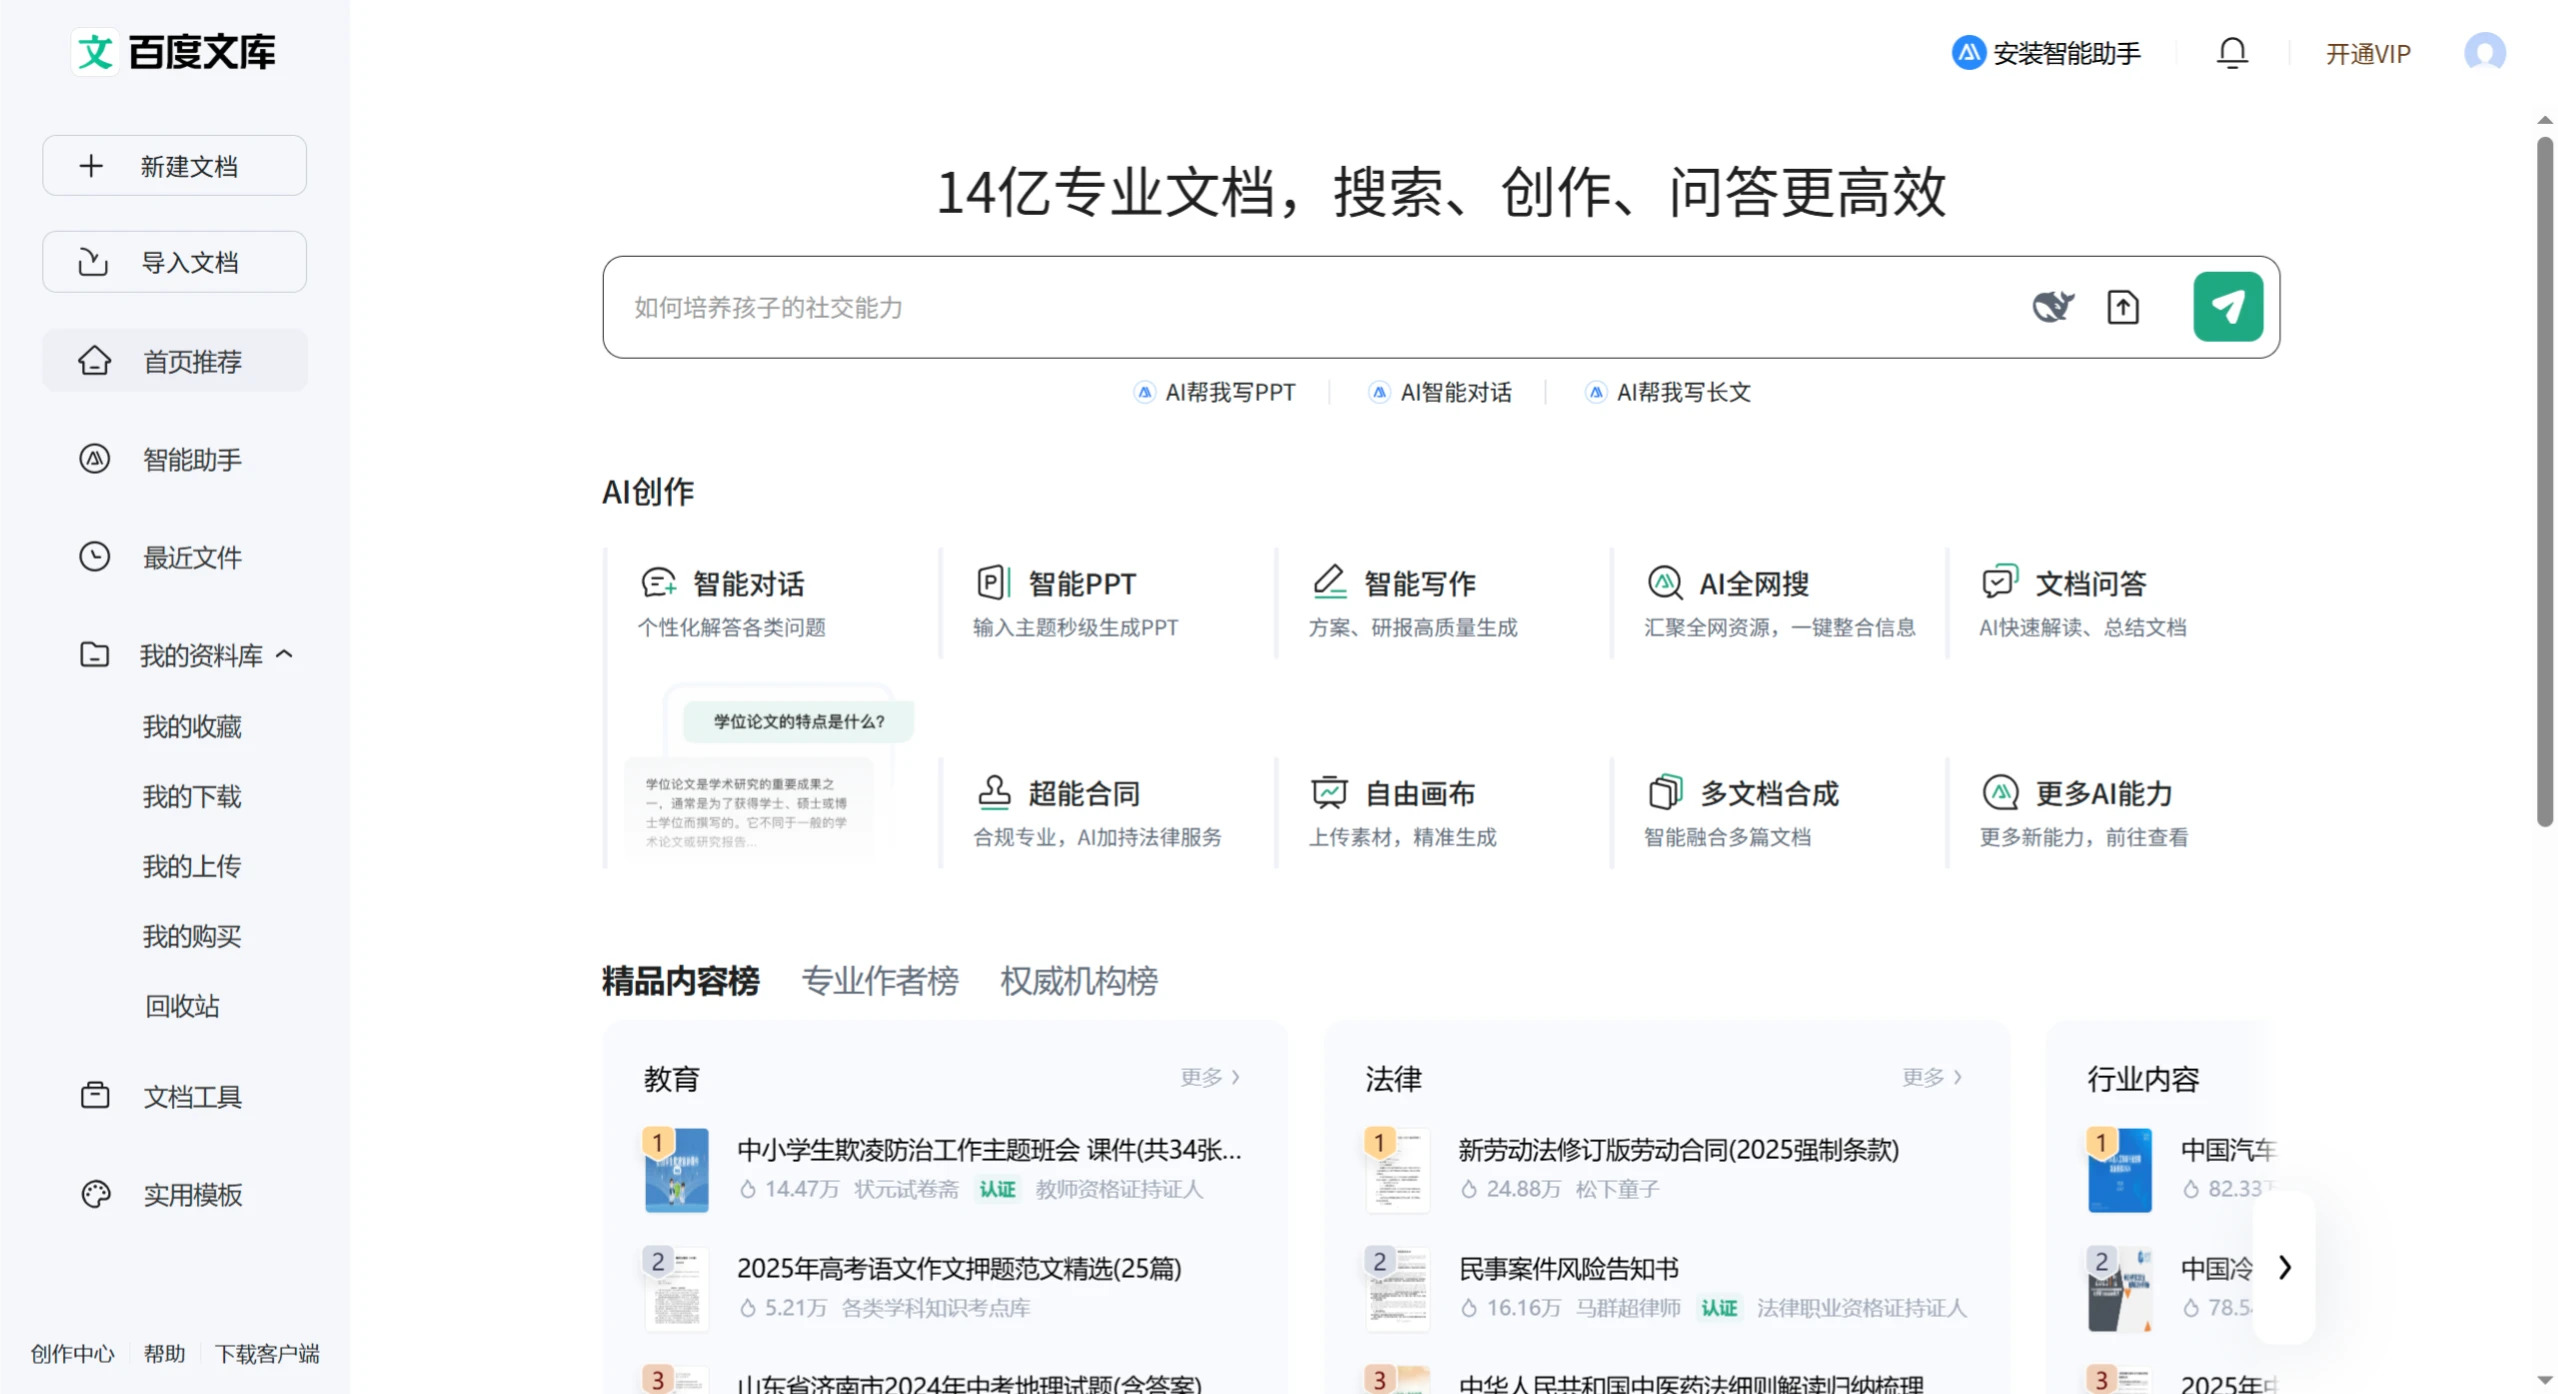Click the notification bell icon
2558x1394 pixels.
(2231, 53)
